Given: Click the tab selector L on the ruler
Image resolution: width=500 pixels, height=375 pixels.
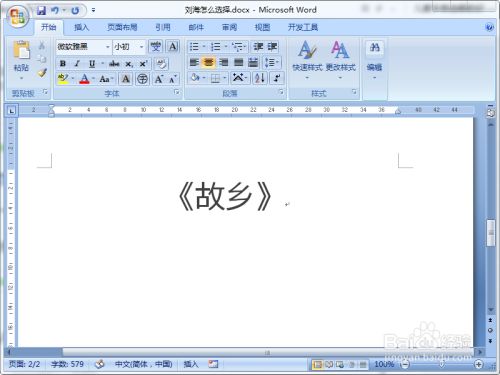Looking at the screenshot, I should (x=12, y=110).
